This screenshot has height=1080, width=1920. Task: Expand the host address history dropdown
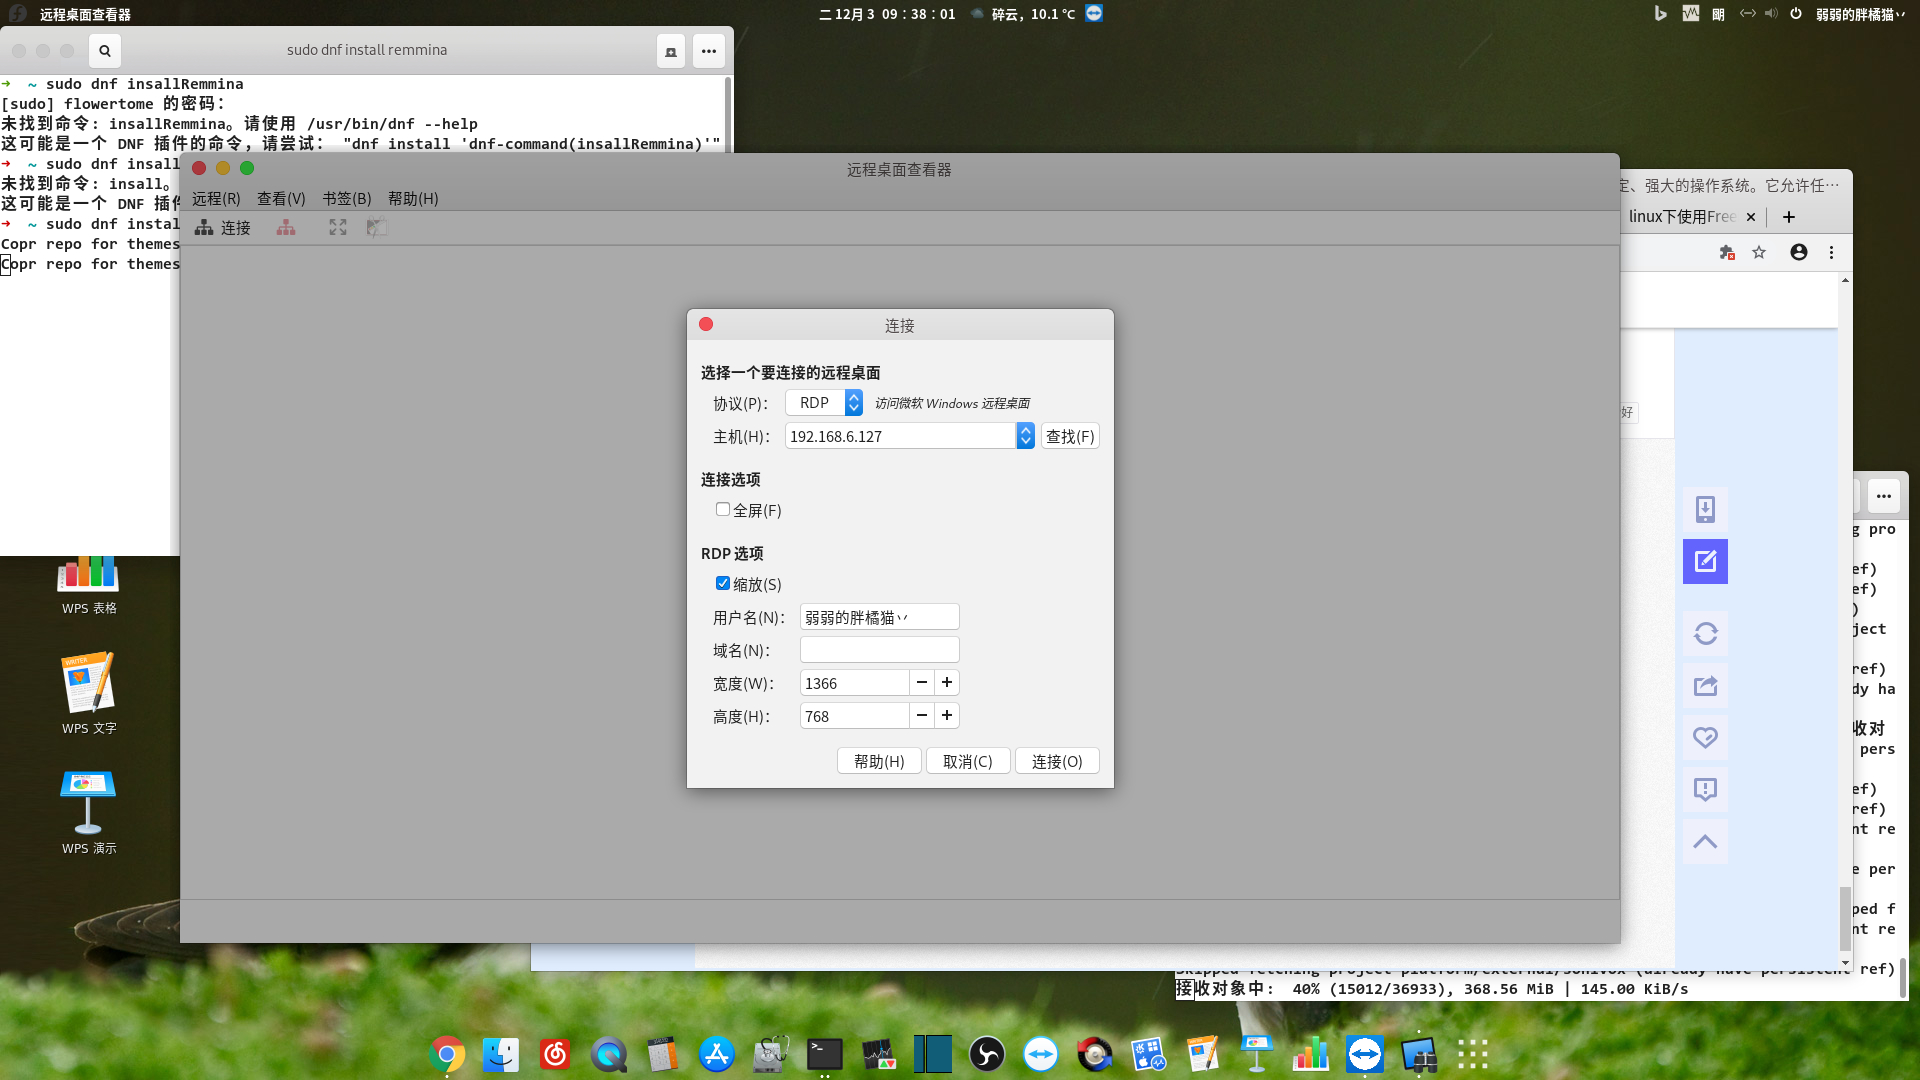click(1025, 436)
